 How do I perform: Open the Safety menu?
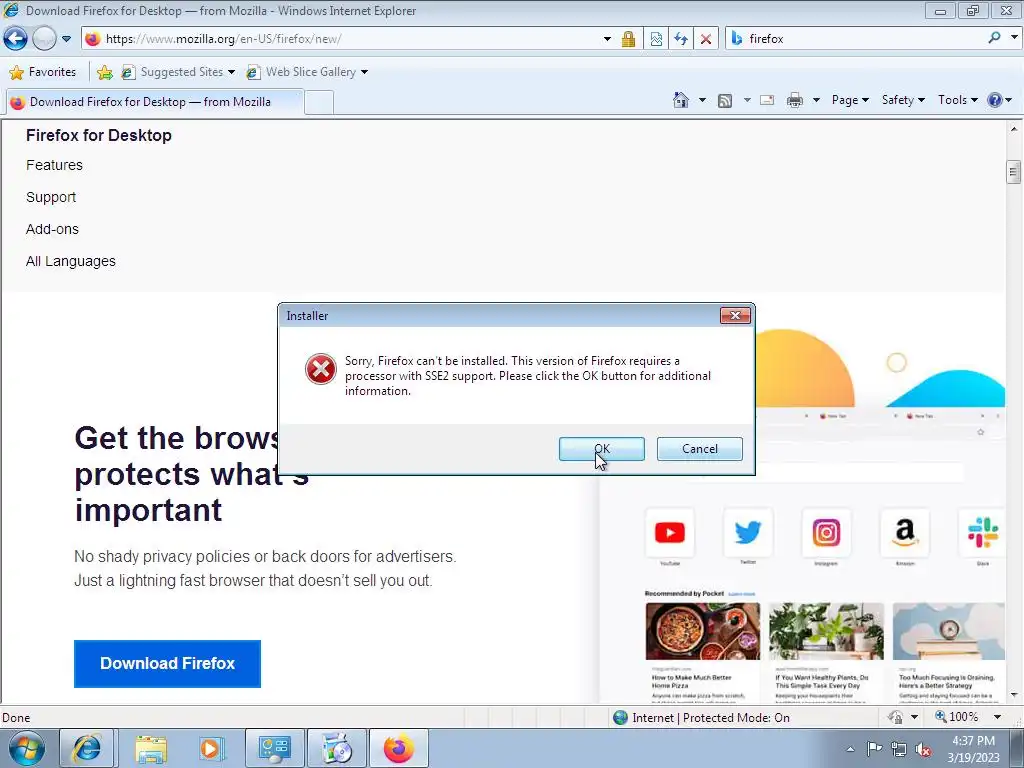point(903,100)
